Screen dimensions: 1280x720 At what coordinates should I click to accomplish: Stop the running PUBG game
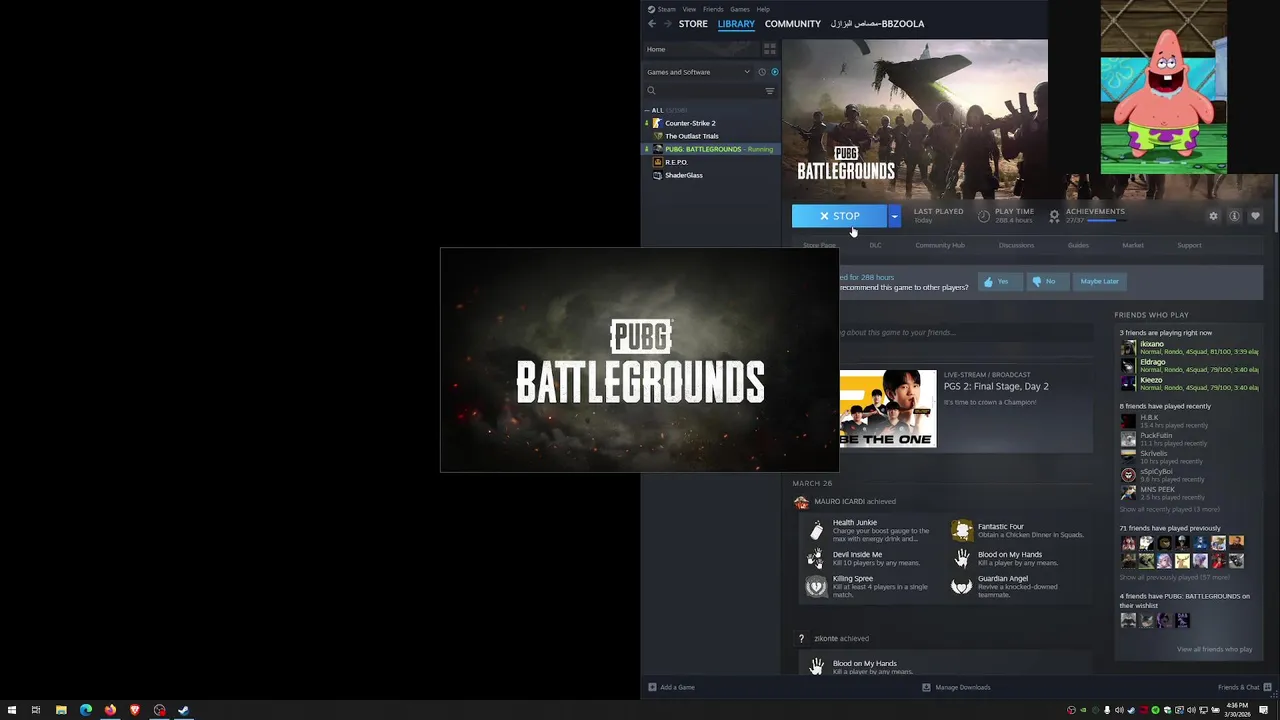839,216
